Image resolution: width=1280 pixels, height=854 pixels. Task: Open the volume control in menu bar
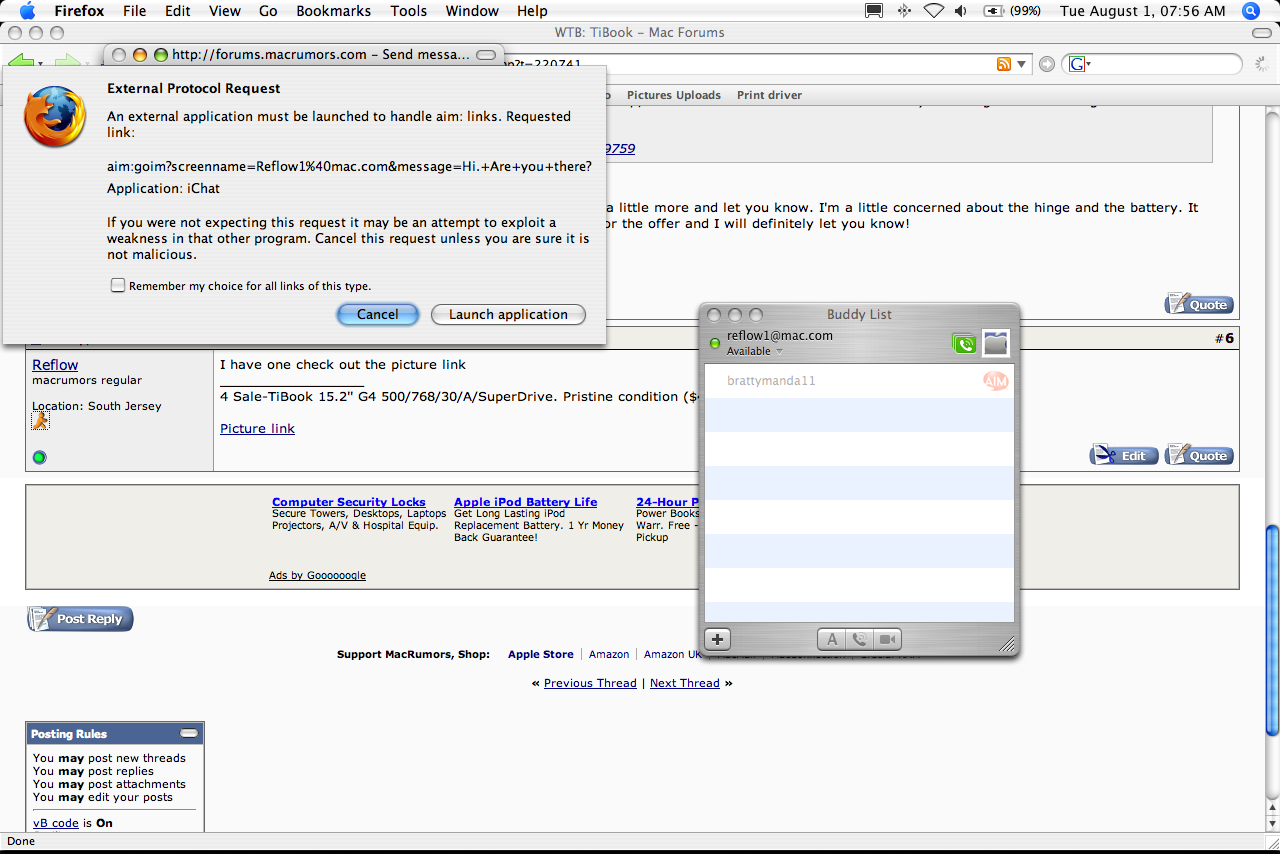961,11
